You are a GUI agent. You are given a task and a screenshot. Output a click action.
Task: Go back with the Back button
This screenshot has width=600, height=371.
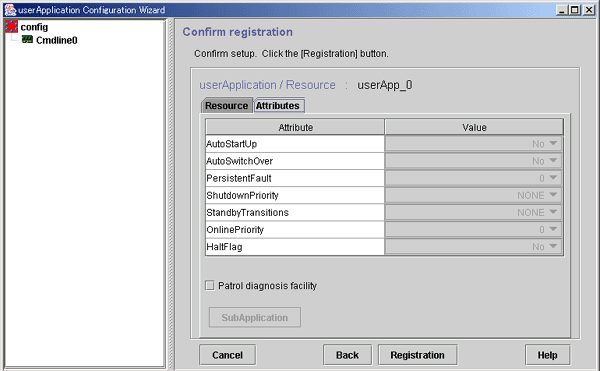click(x=347, y=355)
